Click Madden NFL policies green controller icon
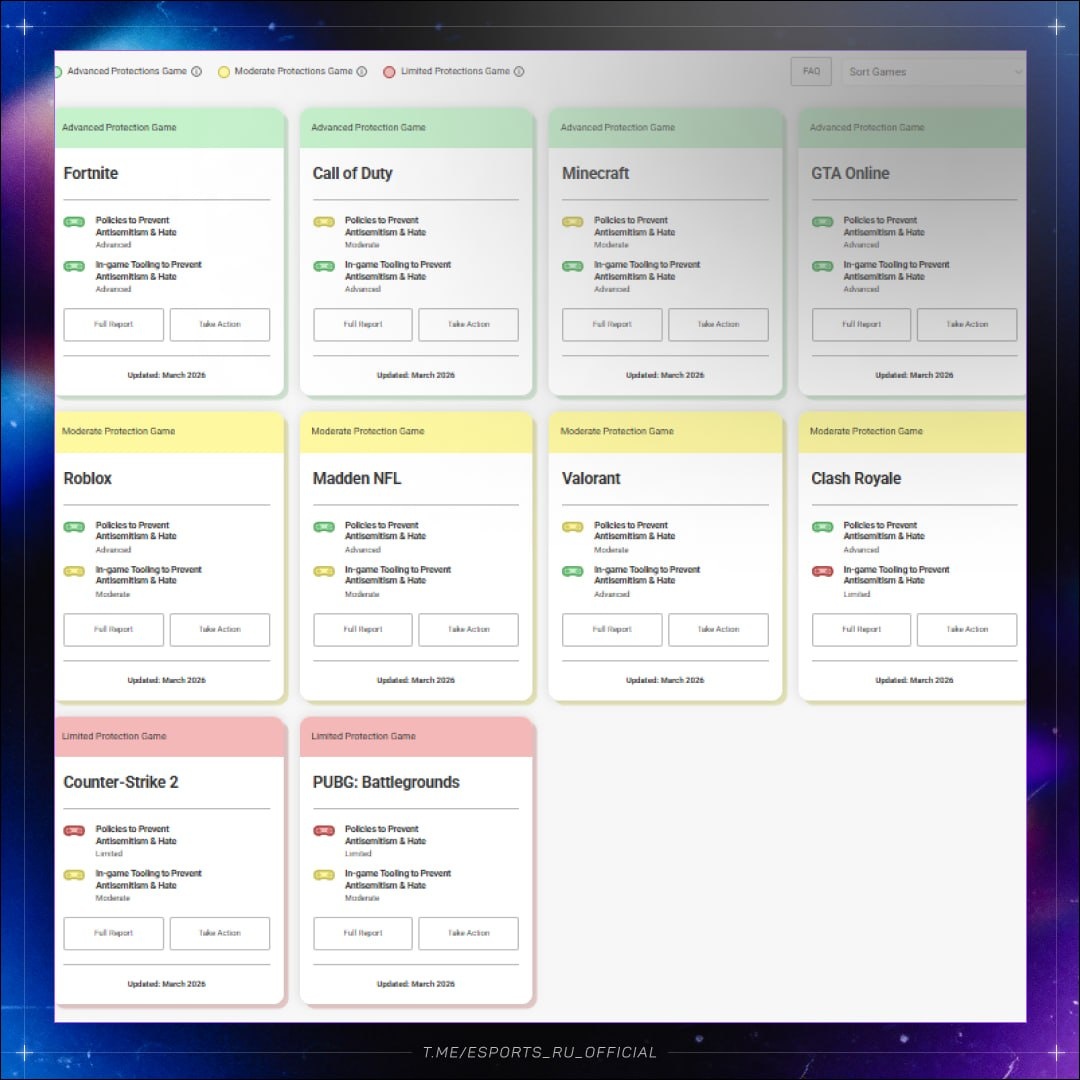Viewport: 1080px width, 1080px height. [324, 527]
